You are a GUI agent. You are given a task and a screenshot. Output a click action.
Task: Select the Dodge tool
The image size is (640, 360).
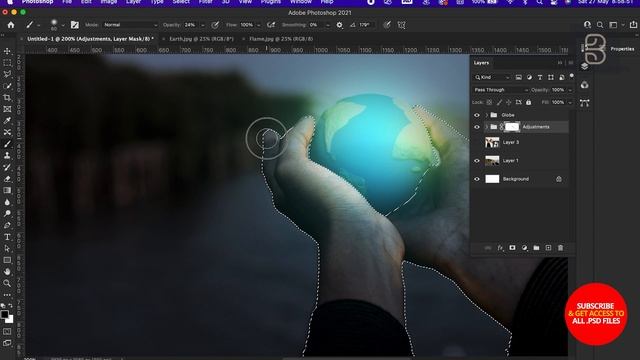(7, 213)
